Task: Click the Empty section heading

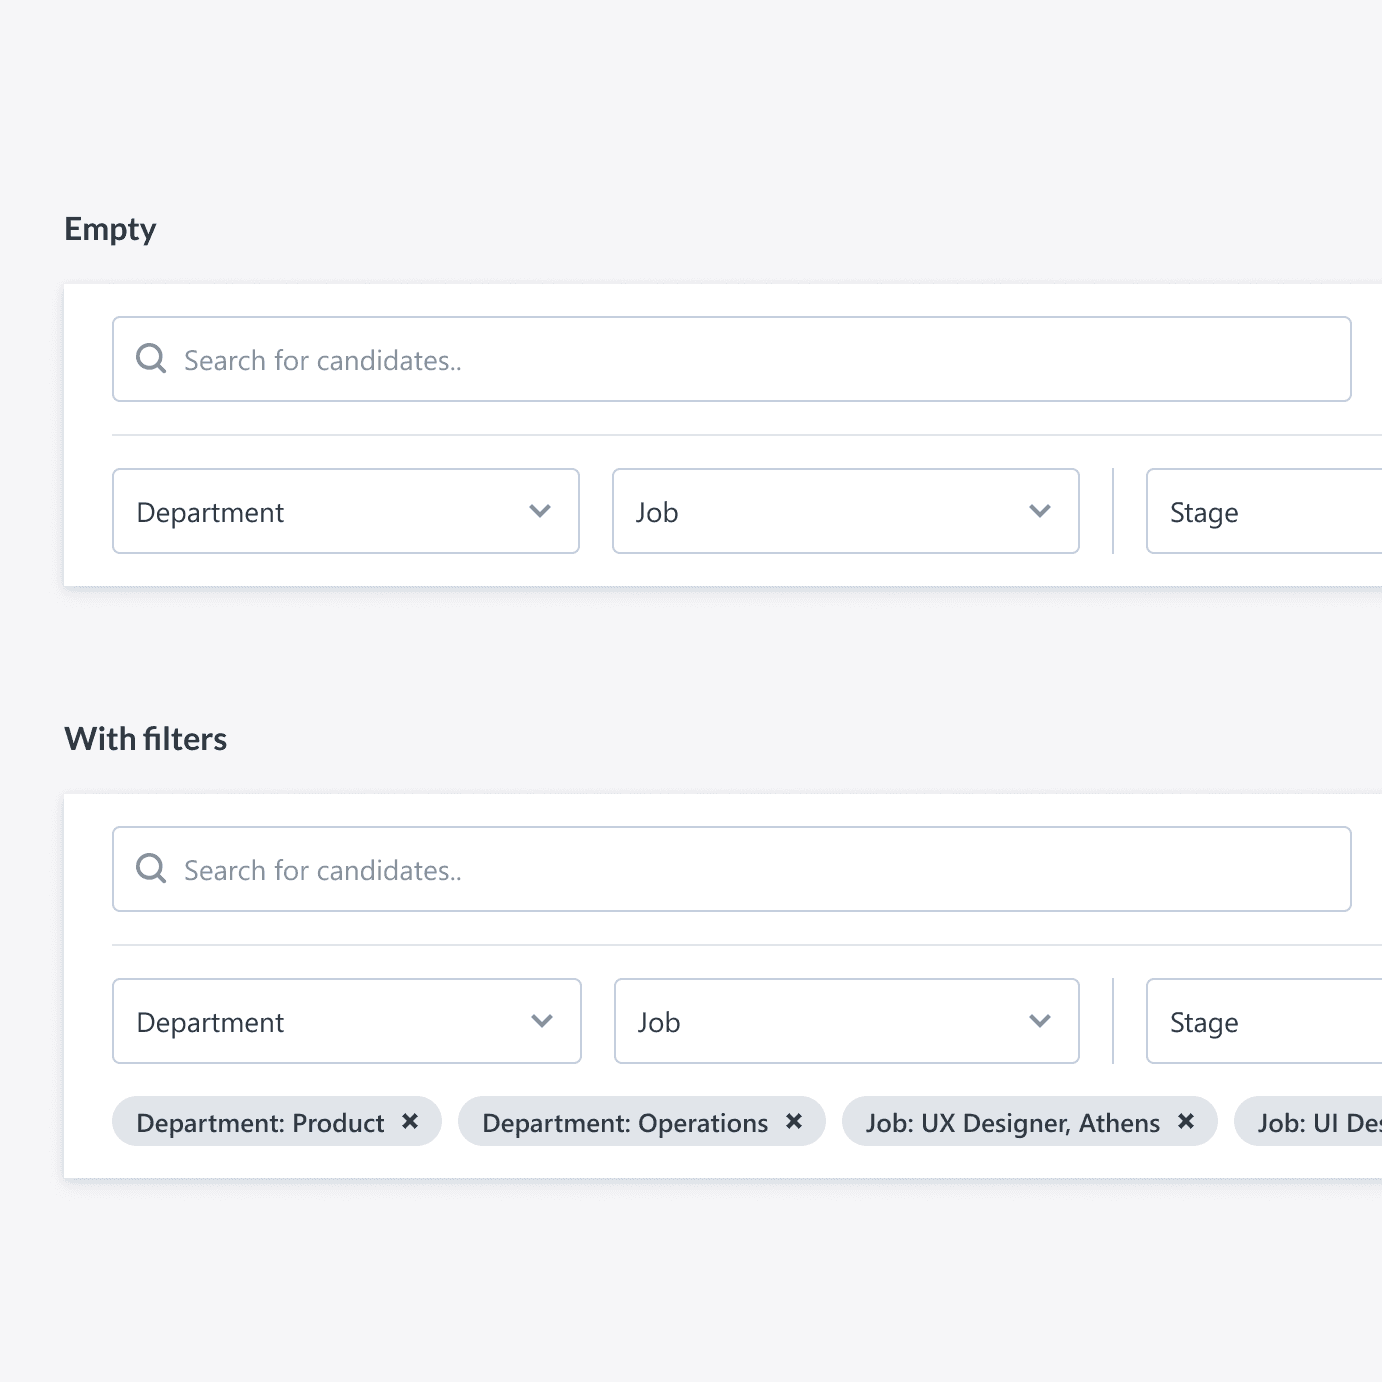Action: [x=110, y=230]
